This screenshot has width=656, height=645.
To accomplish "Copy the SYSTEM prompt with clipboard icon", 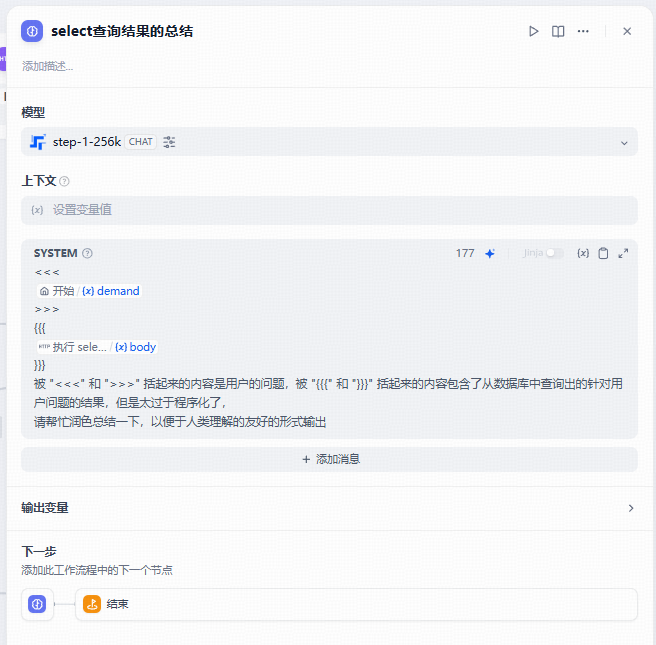I will 603,253.
